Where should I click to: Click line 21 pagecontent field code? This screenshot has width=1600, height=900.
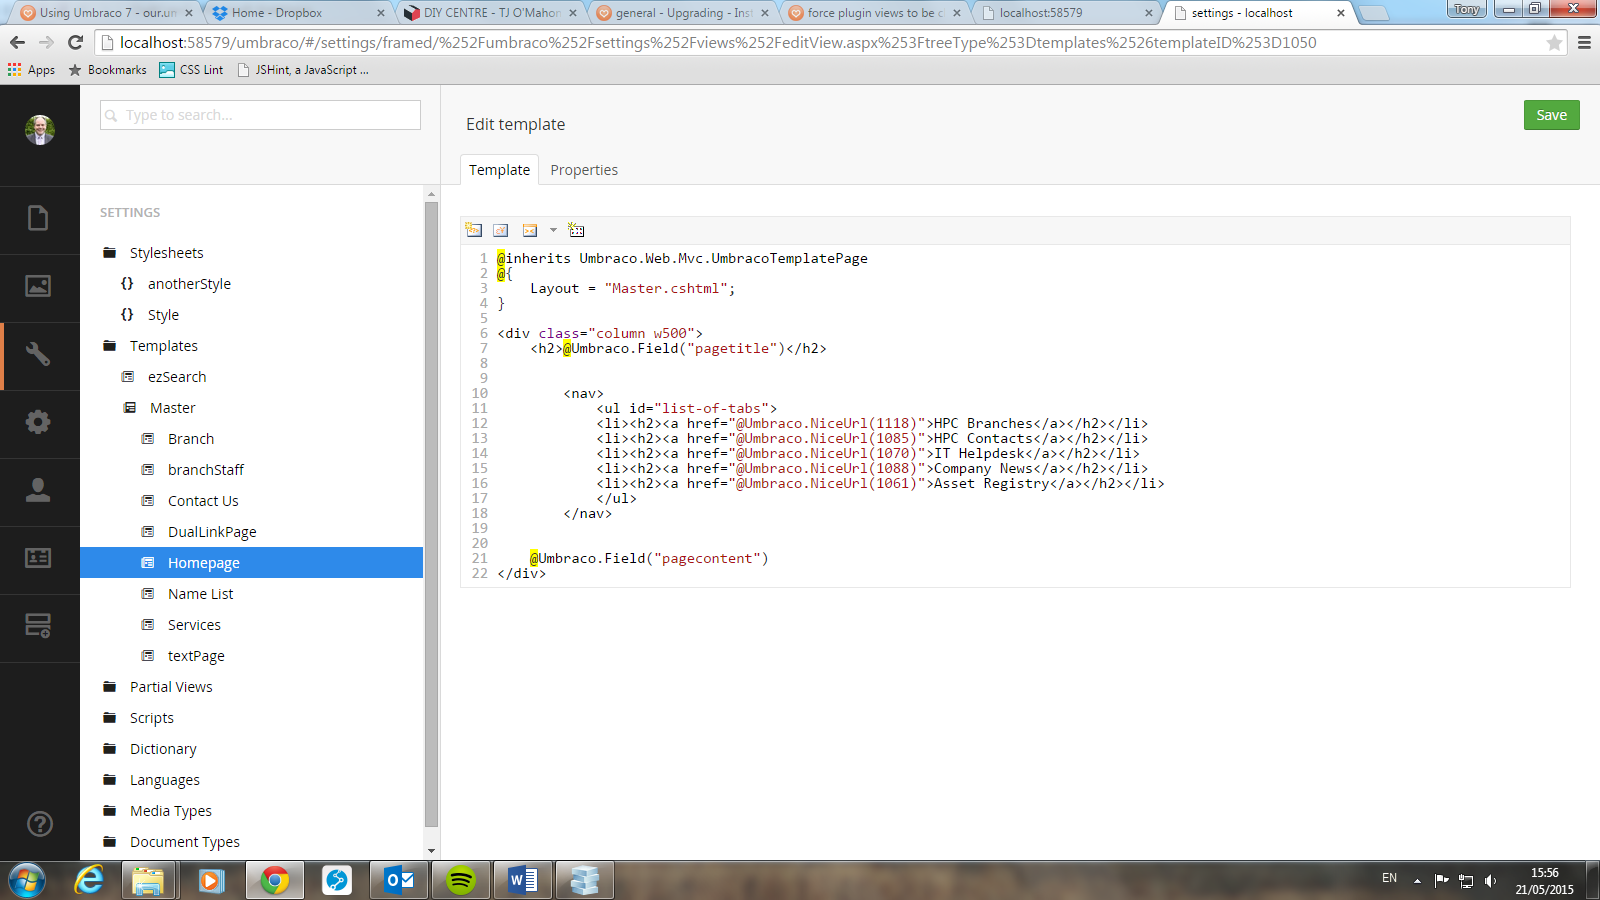pyautogui.click(x=649, y=559)
